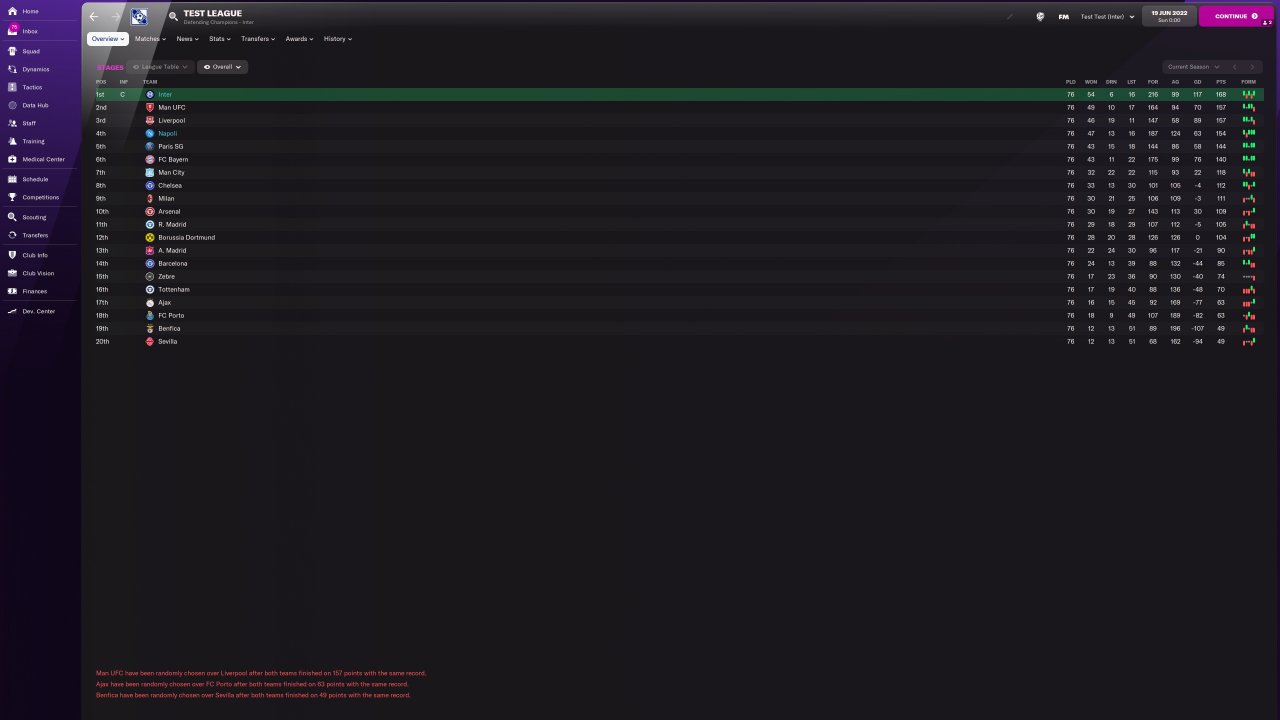The image size is (1280, 720).
Task: Go back with the left arrow
Action: click(x=94, y=16)
